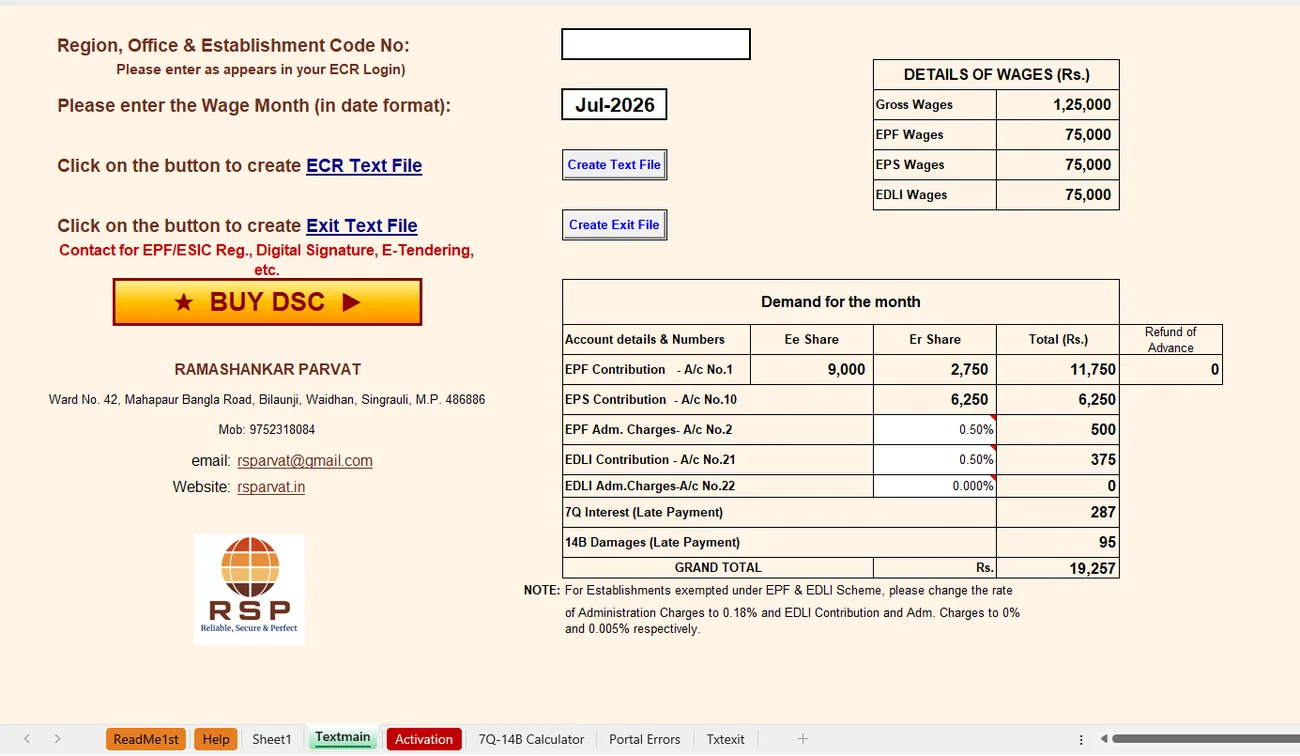This screenshot has width=1300, height=756.
Task: Select the EPS Er Share 6,250 cell
Action: click(x=935, y=399)
